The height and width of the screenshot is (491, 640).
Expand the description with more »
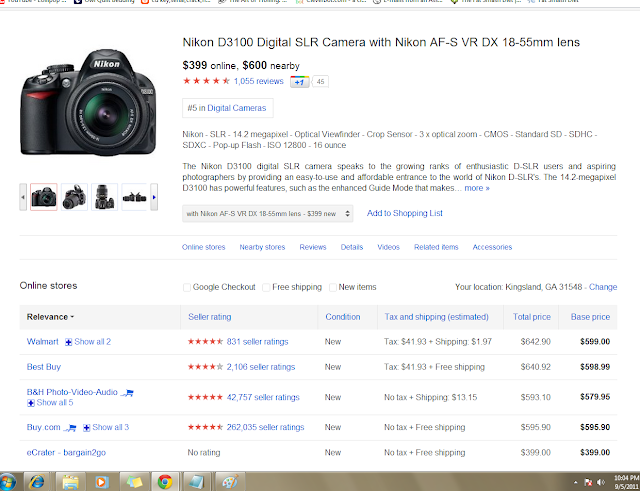(x=477, y=188)
